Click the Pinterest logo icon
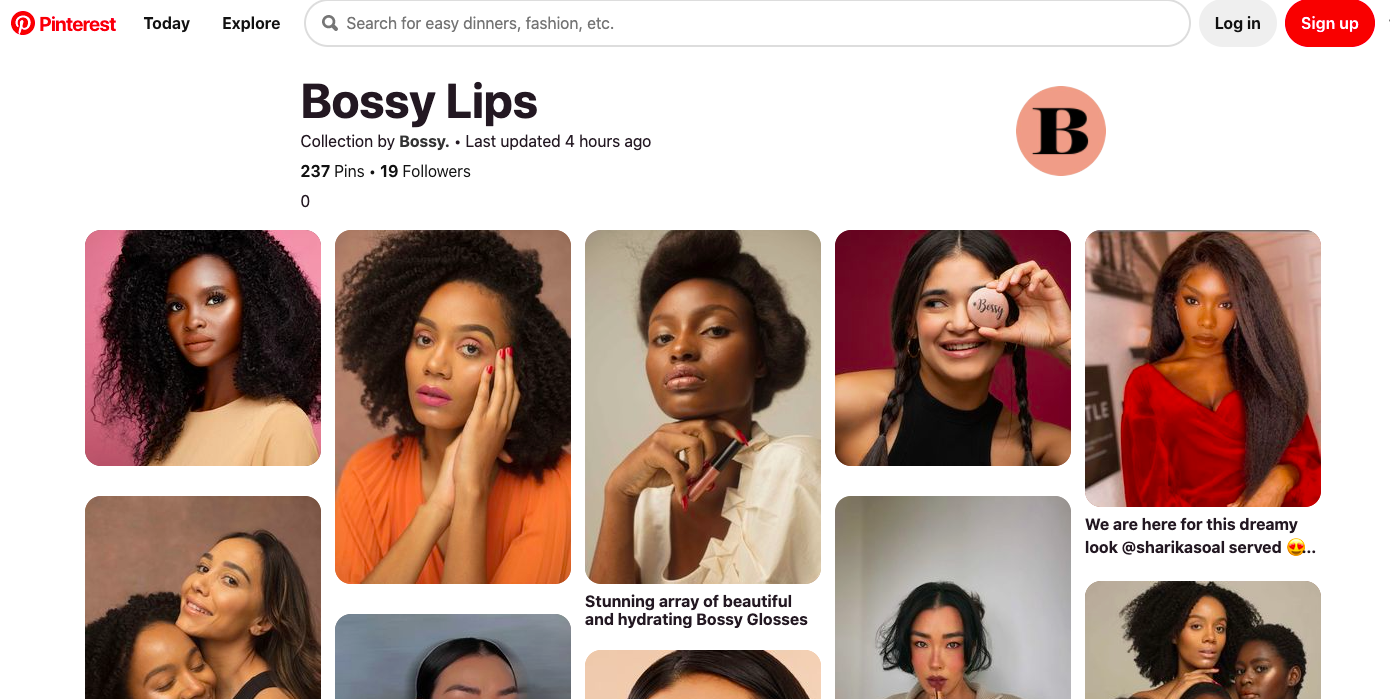The width and height of the screenshot is (1390, 699). (23, 24)
